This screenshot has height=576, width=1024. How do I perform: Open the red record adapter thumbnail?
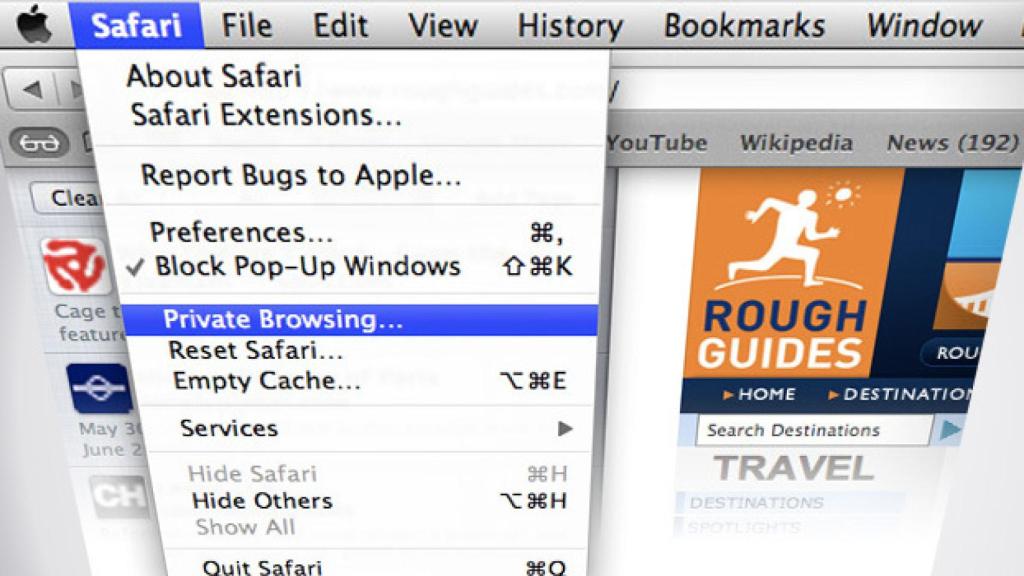click(75, 264)
